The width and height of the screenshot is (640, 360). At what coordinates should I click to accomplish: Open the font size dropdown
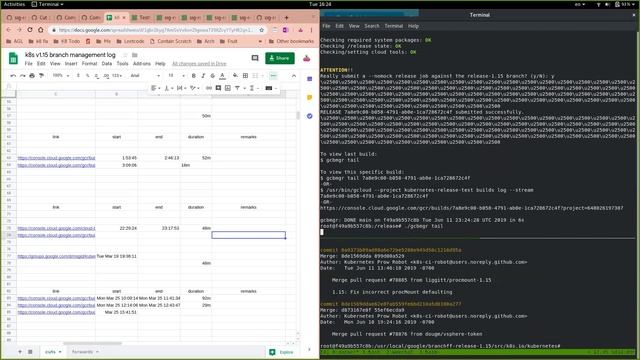click(176, 76)
